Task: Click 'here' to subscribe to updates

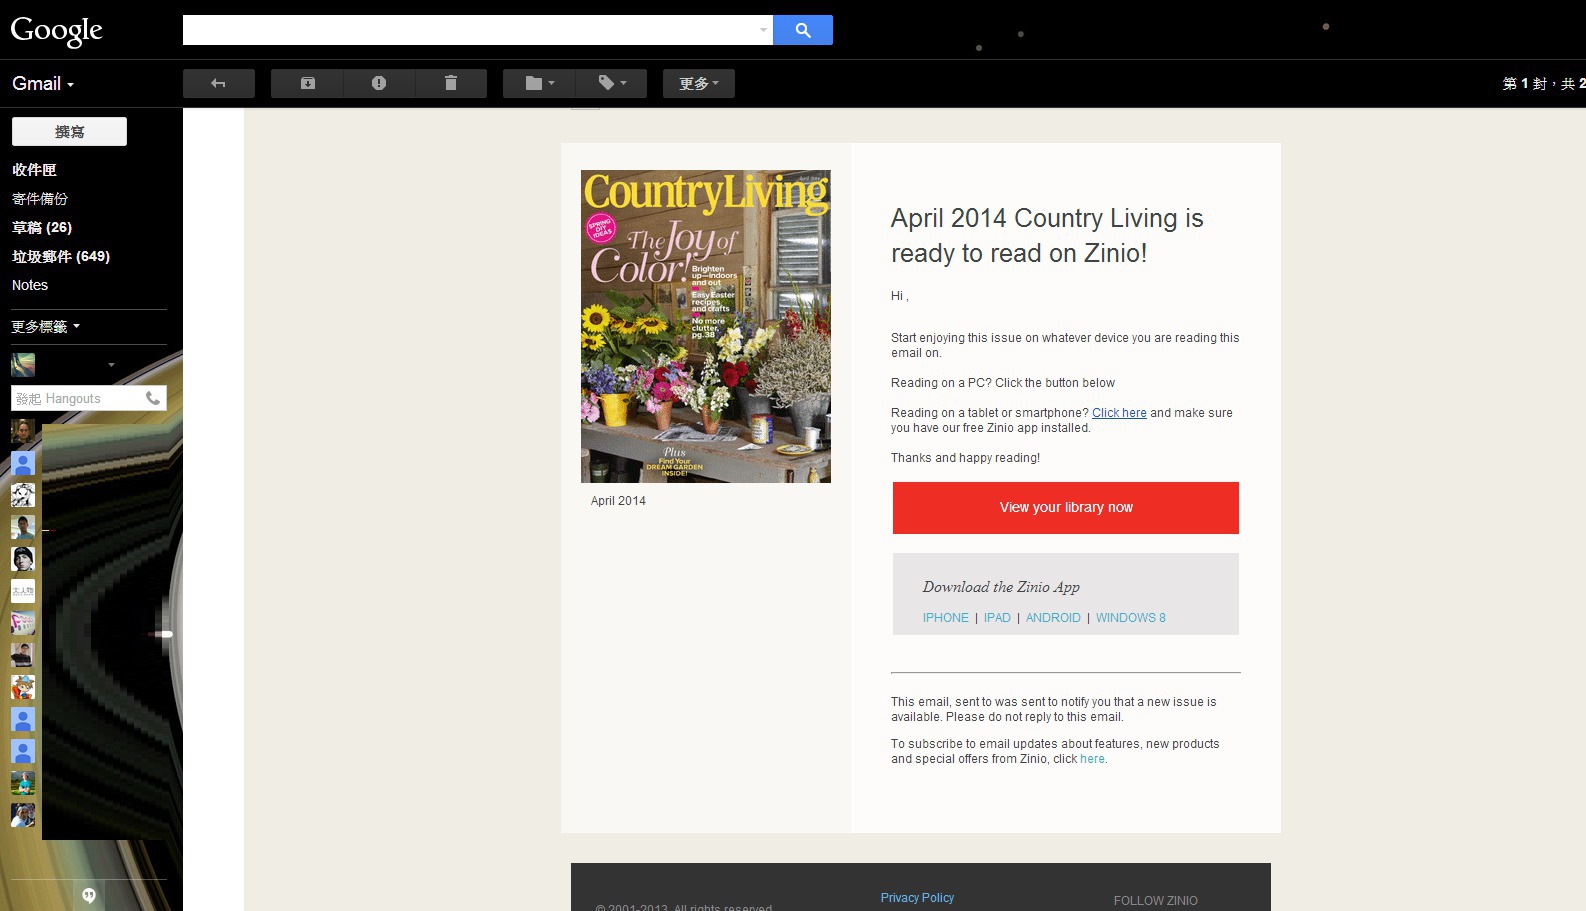Action: coord(1092,759)
